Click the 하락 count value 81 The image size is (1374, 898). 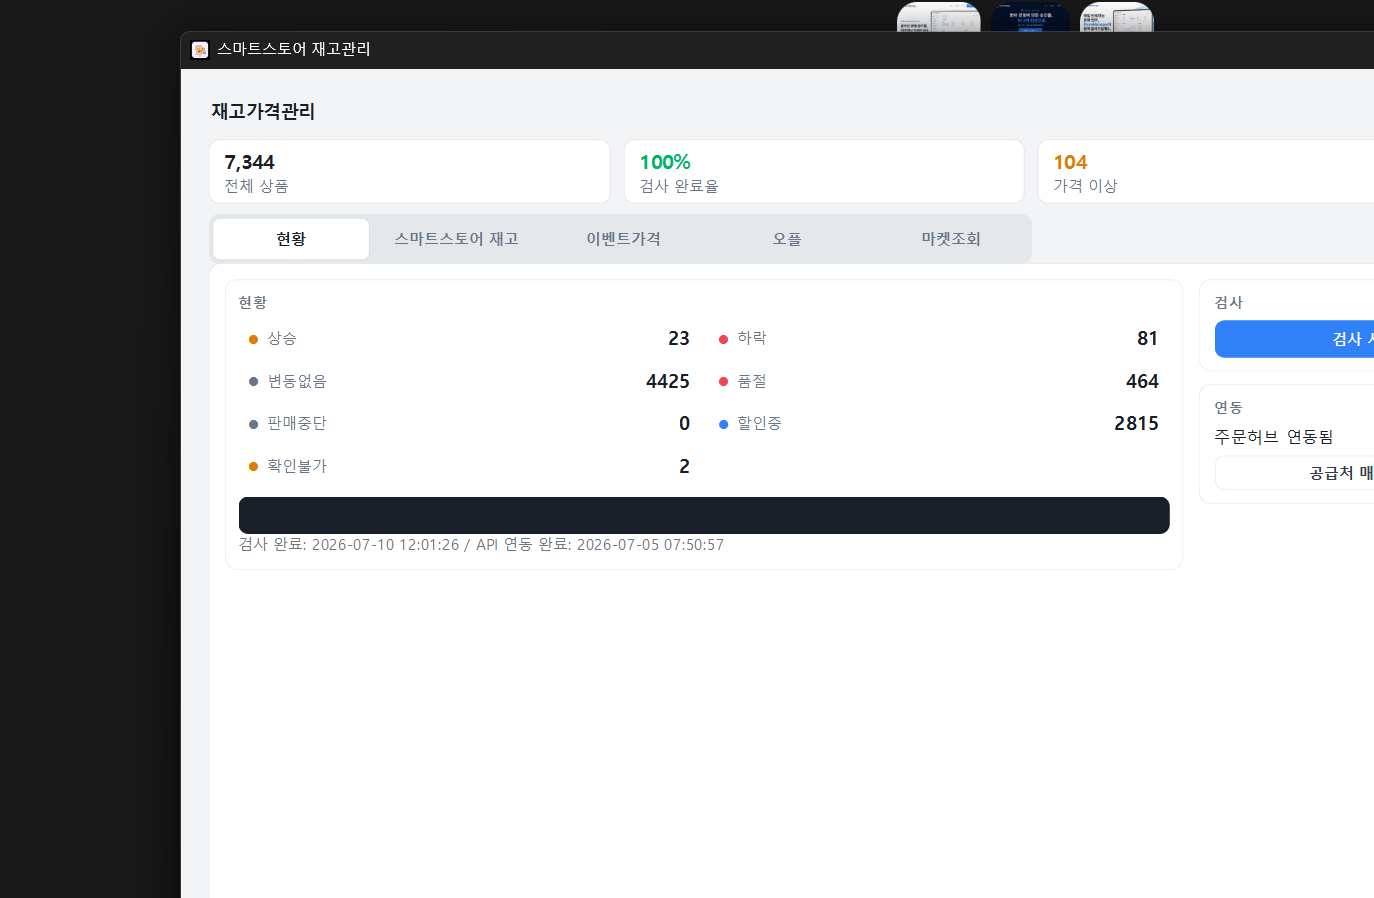pyautogui.click(x=1147, y=339)
